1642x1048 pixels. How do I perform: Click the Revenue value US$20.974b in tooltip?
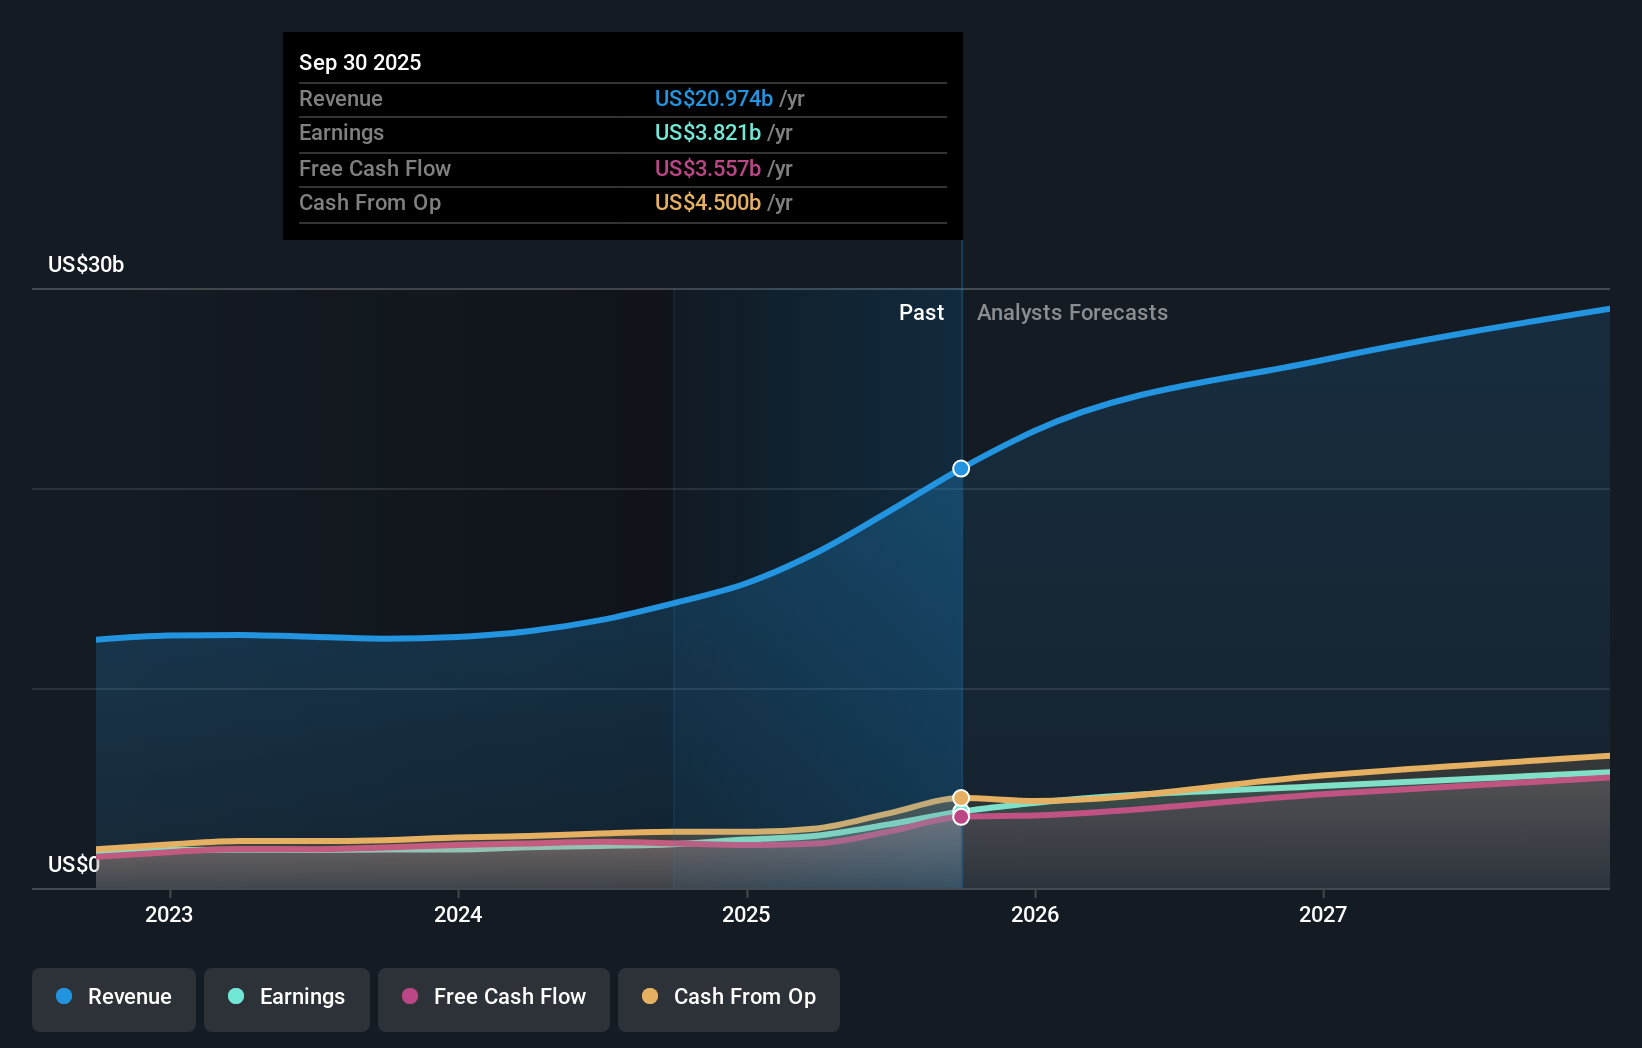coord(713,99)
